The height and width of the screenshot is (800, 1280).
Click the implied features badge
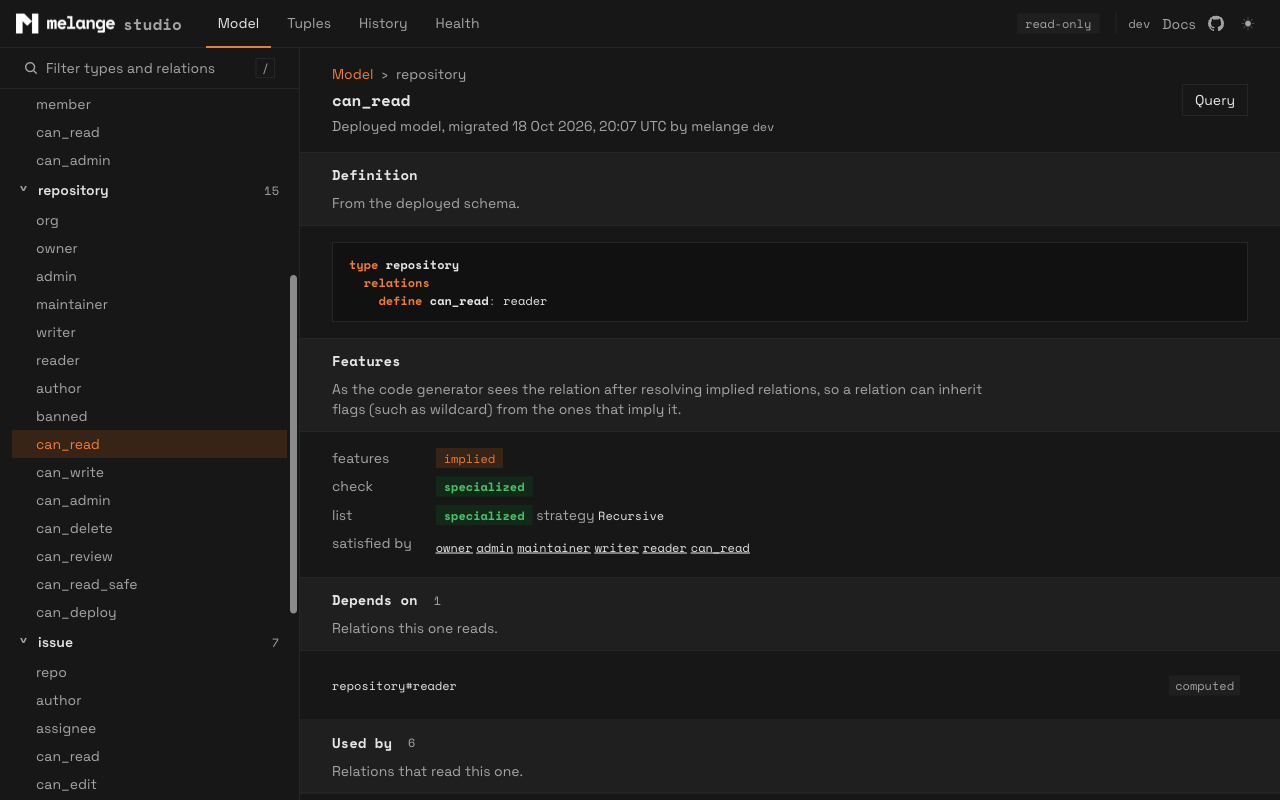469,458
